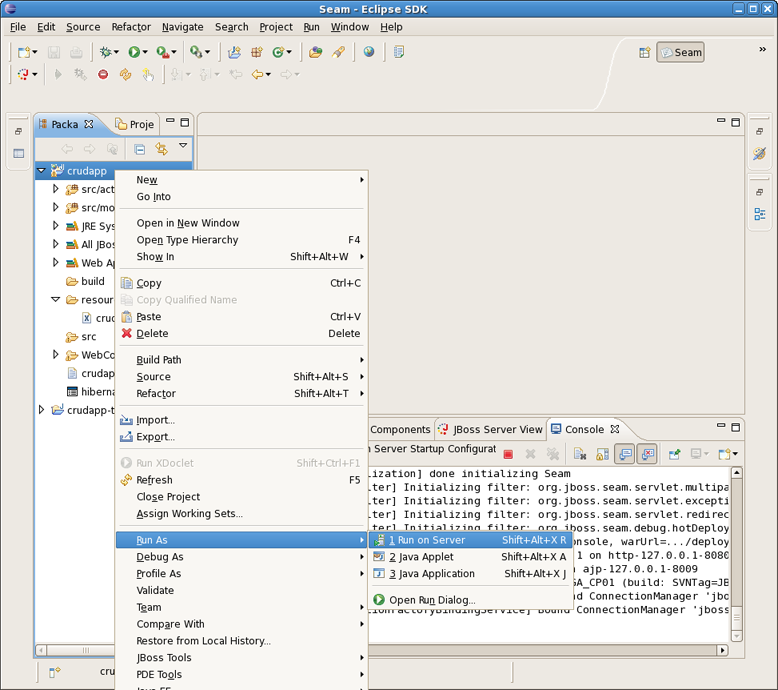Select Debug As in context menu
The width and height of the screenshot is (778, 690).
coord(241,557)
